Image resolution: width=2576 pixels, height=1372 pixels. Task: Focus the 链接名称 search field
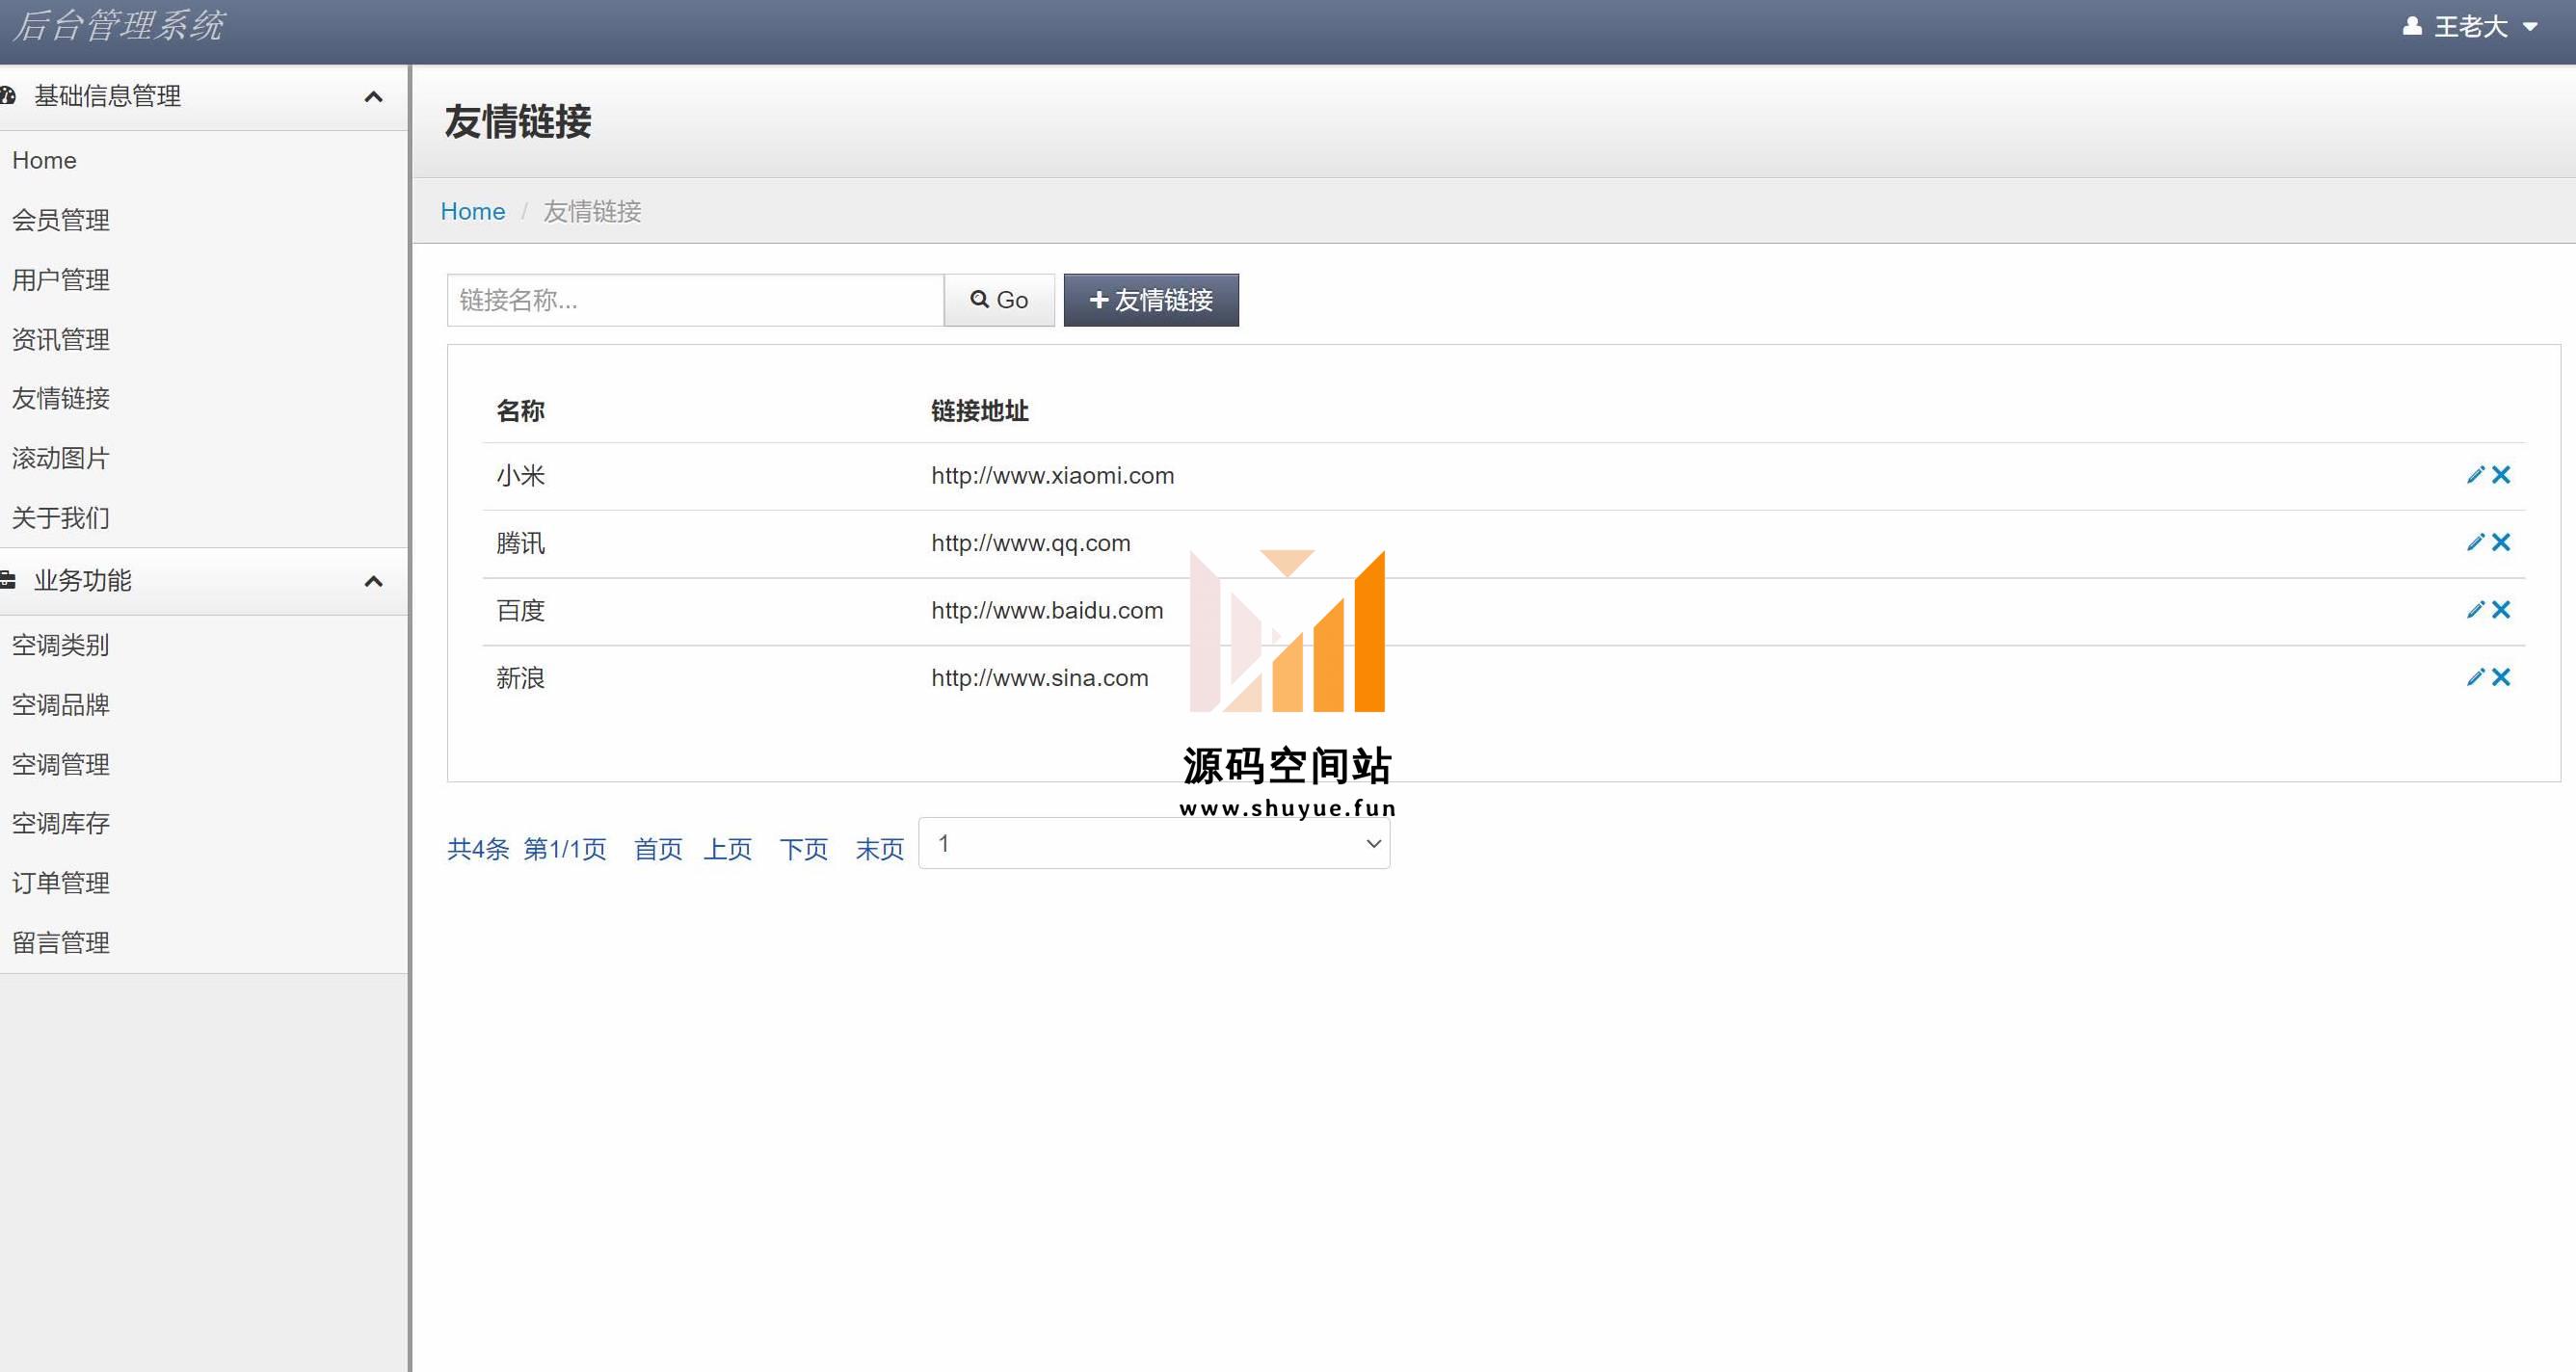coord(696,300)
